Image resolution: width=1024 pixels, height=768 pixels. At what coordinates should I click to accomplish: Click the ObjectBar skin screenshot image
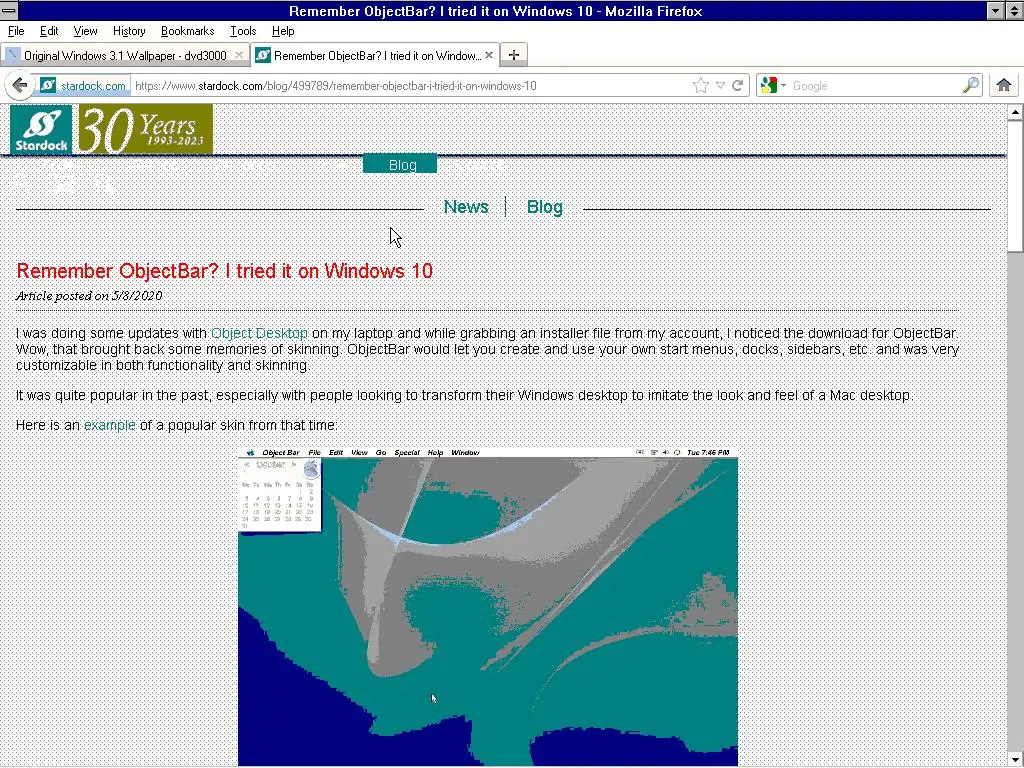(488, 606)
